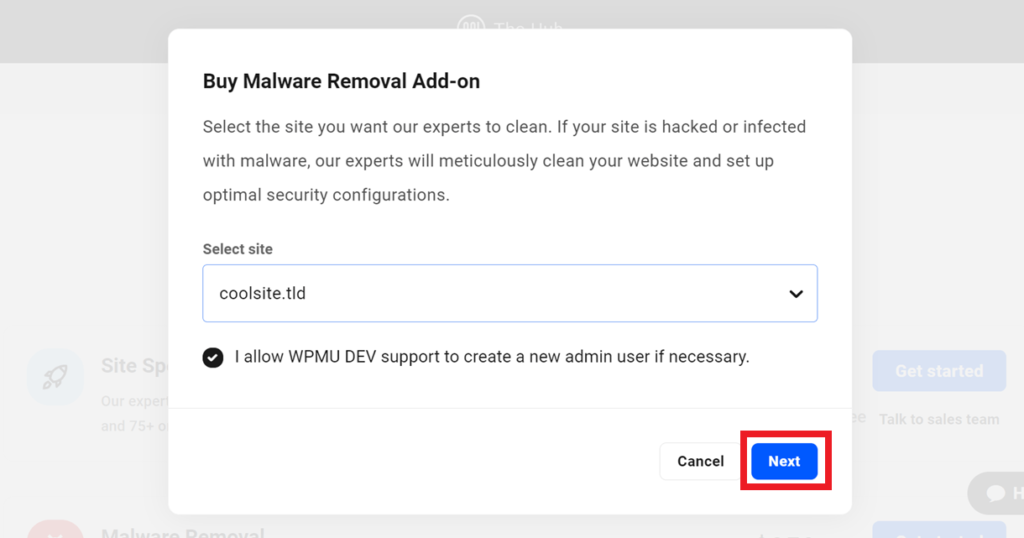The width and height of the screenshot is (1024, 538).
Task: Open the Talk to sales team link
Action: (938, 419)
